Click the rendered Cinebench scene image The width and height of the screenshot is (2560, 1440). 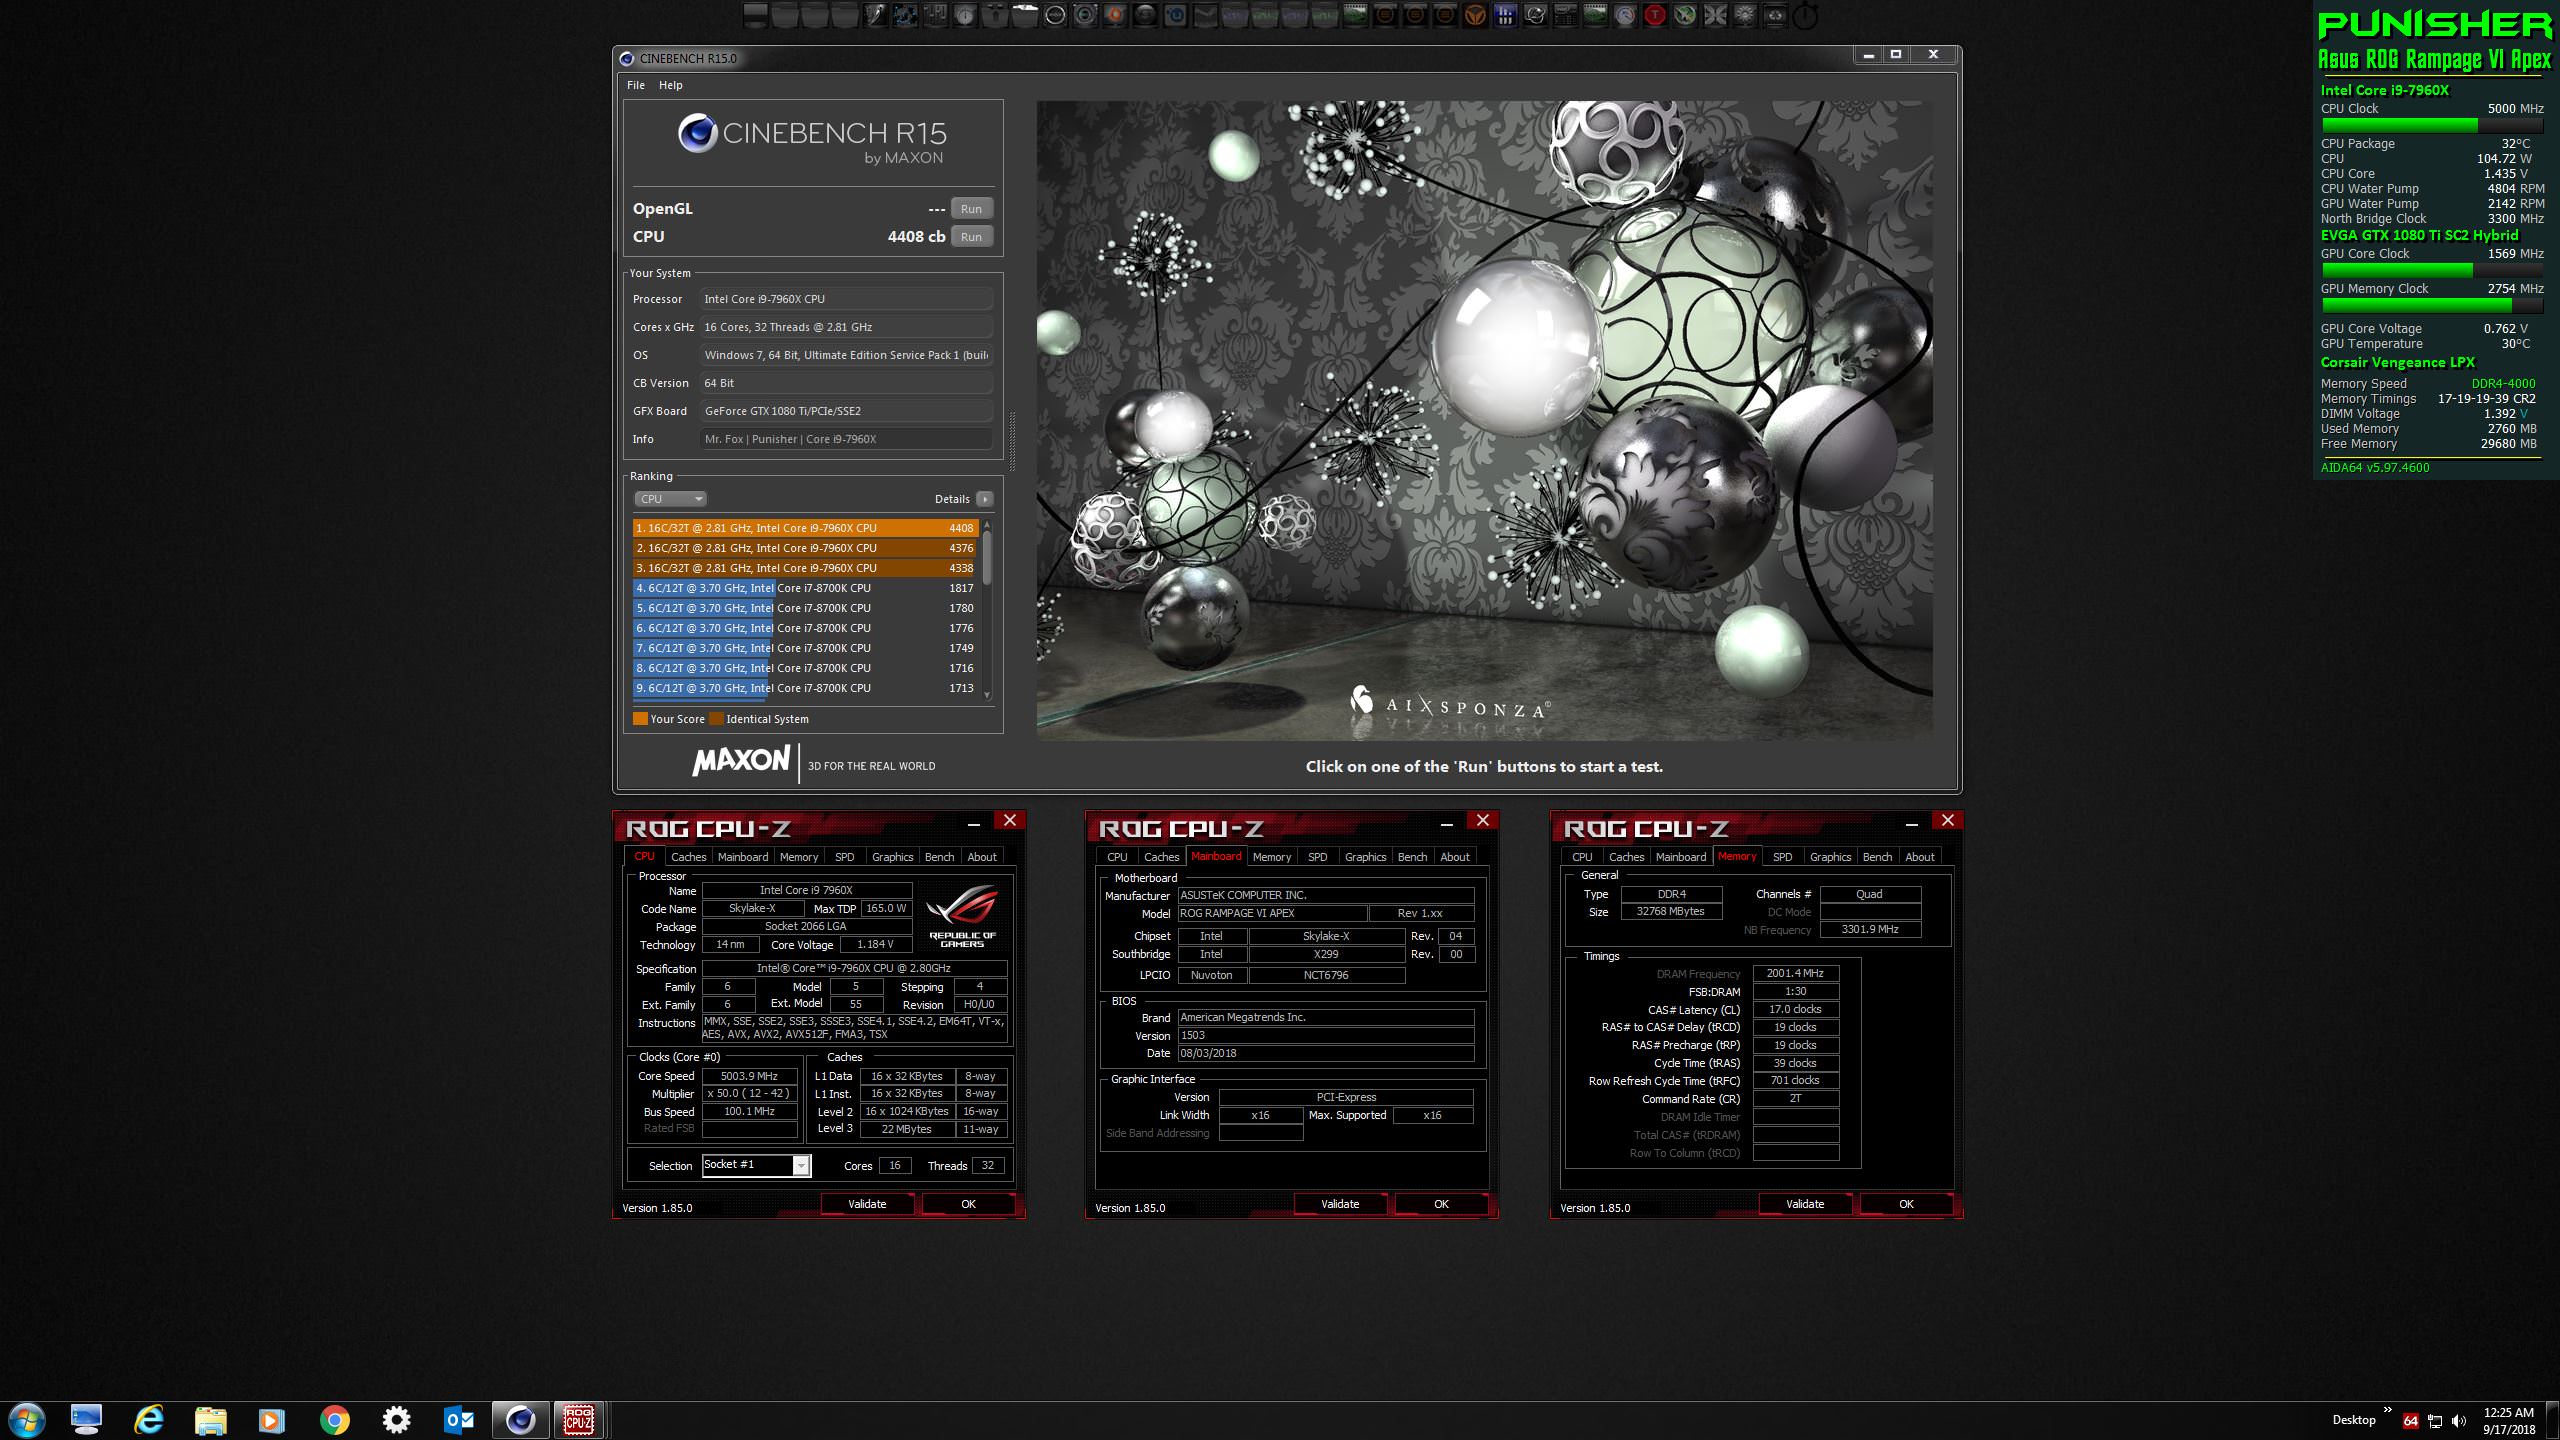point(1484,420)
